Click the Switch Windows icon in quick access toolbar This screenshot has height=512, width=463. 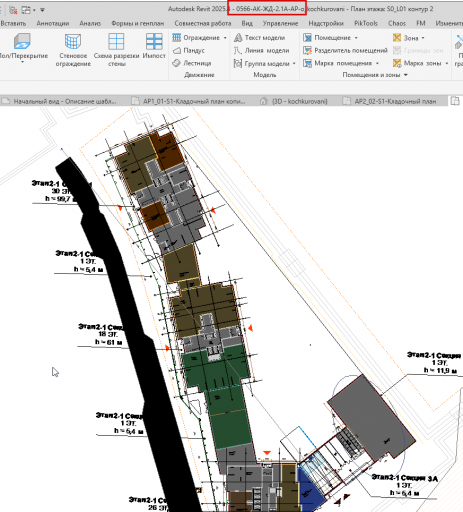tap(26, 10)
